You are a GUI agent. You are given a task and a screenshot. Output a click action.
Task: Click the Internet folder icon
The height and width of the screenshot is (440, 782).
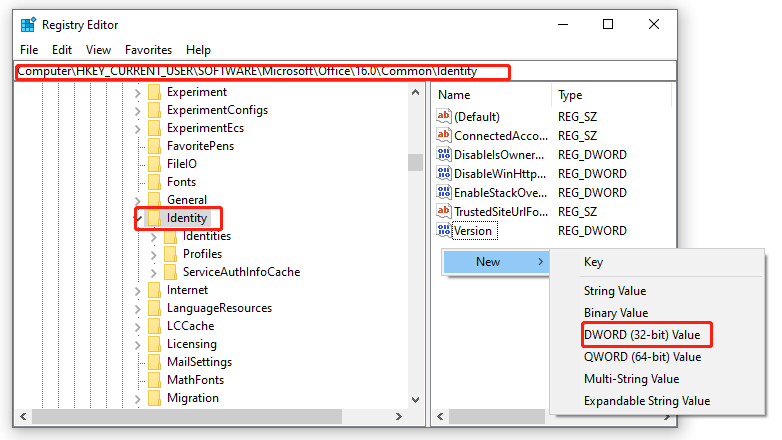tap(155, 290)
